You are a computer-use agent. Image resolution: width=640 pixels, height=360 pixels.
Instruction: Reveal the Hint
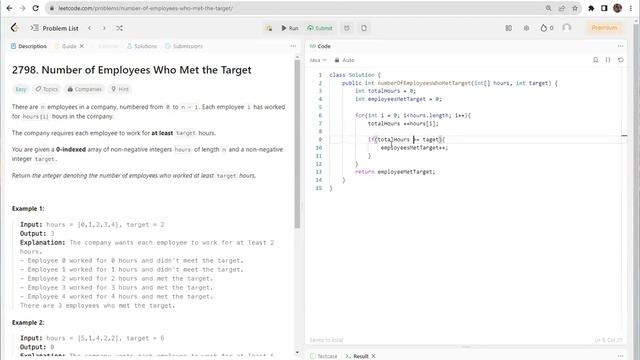(120, 89)
